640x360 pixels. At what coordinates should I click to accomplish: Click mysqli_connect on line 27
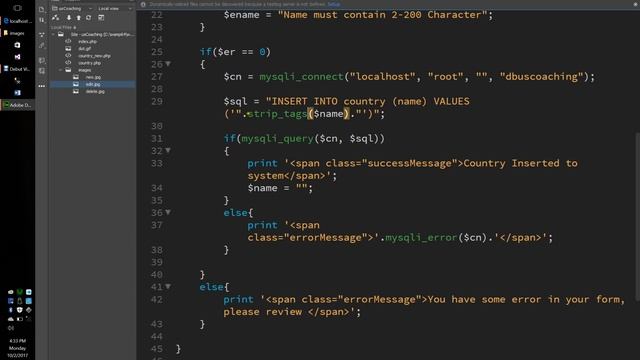click(302, 77)
